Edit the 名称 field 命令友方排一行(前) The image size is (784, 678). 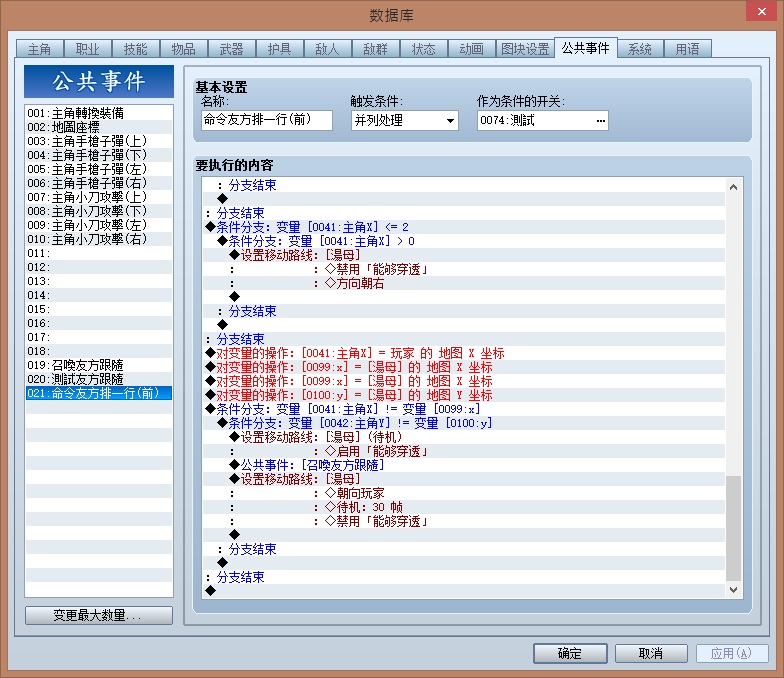pos(267,120)
